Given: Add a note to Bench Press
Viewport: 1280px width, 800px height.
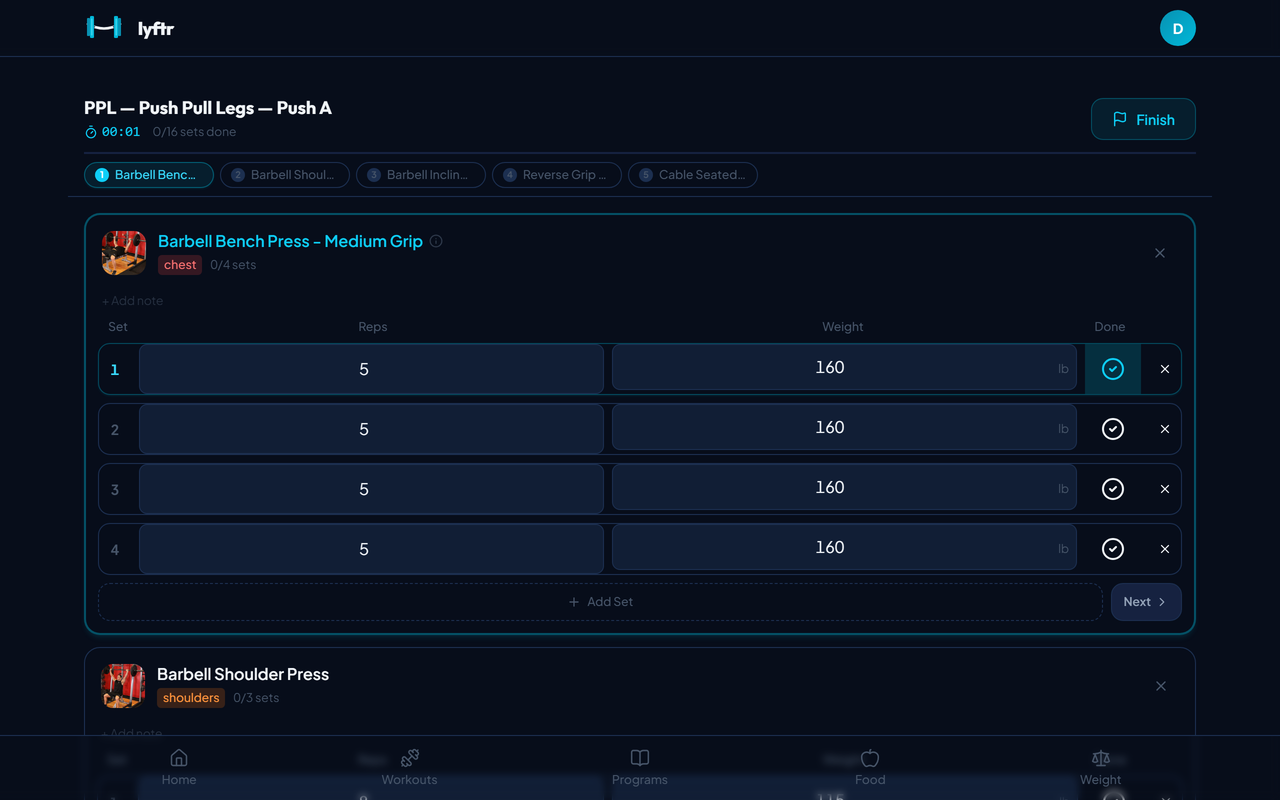Looking at the screenshot, I should coord(132,301).
